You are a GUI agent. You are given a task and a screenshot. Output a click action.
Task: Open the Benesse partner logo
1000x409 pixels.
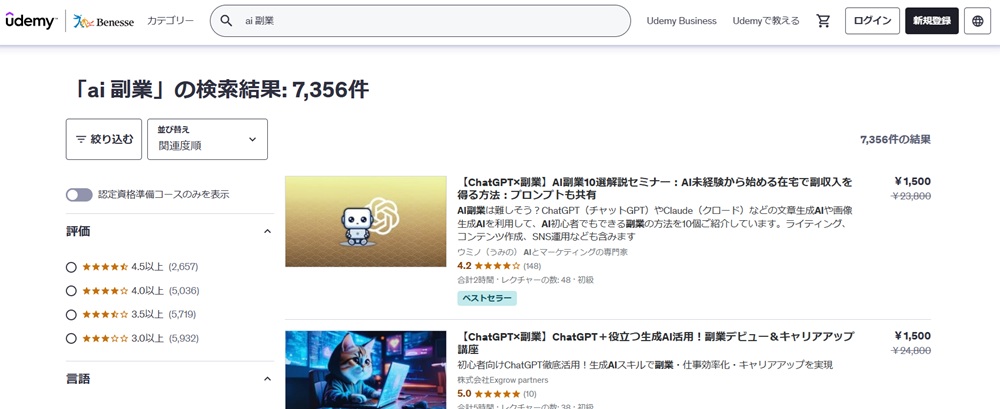tap(103, 21)
